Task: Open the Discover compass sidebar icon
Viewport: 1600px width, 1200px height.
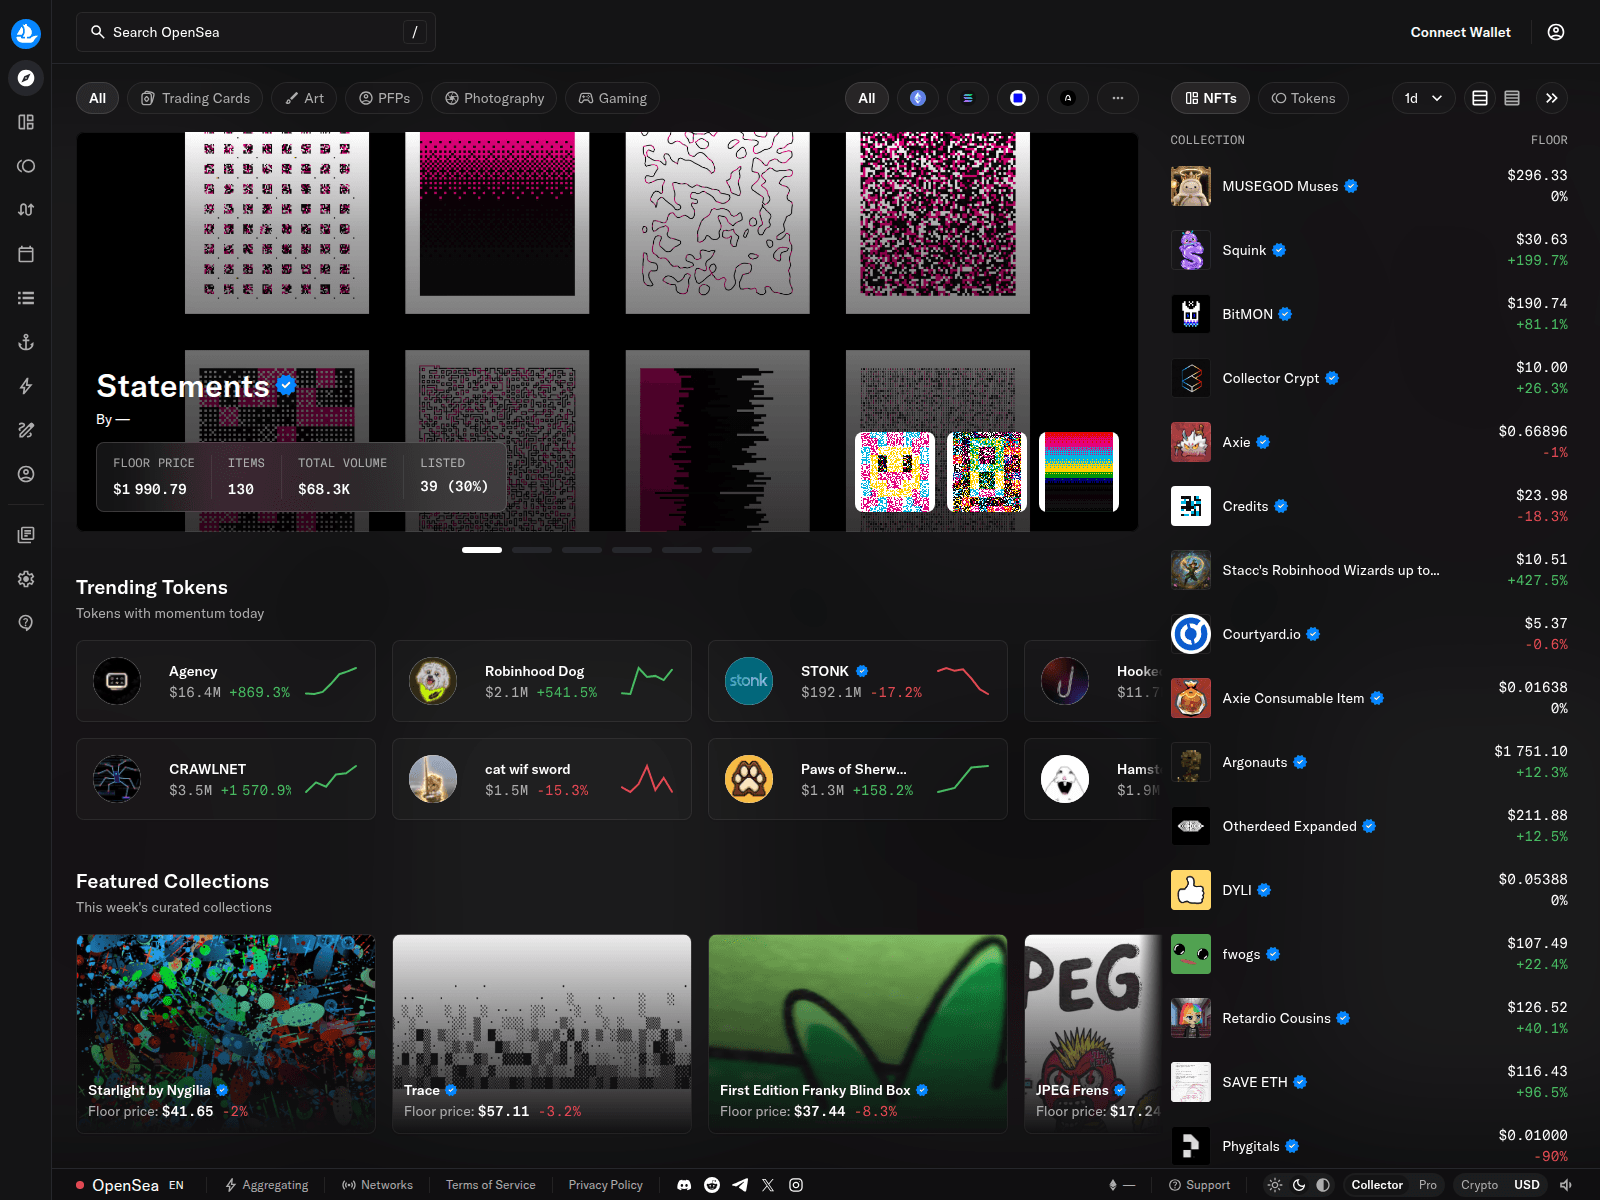Action: pyautogui.click(x=26, y=78)
